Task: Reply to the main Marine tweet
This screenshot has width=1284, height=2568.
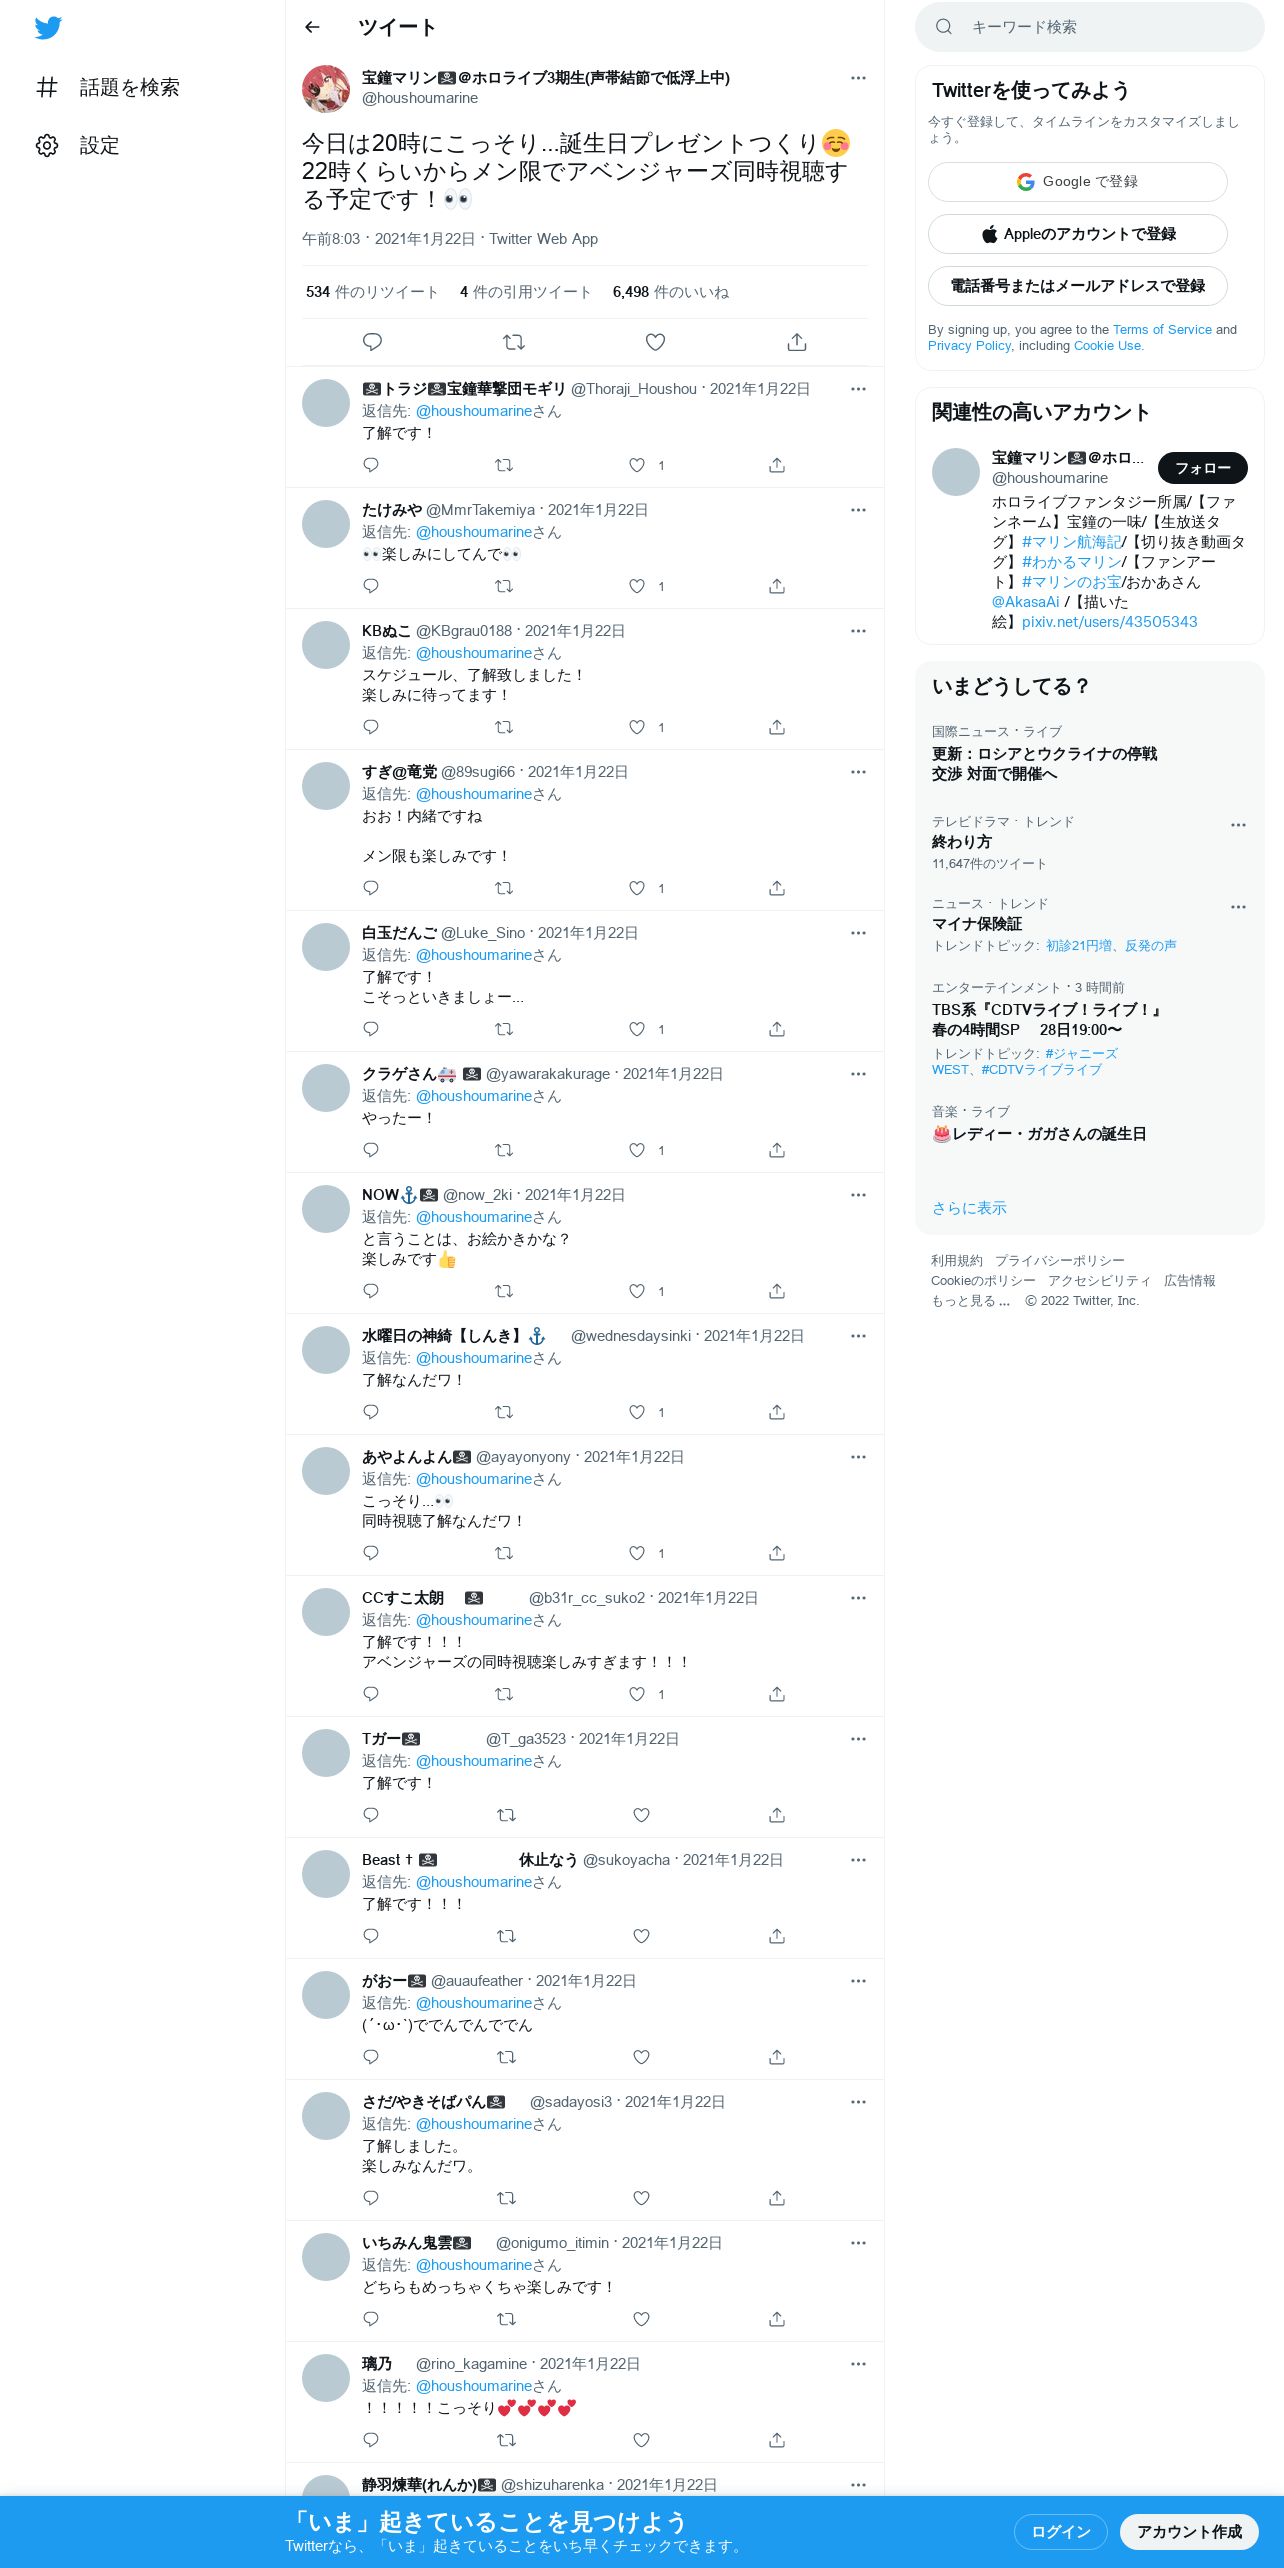Action: (x=372, y=342)
